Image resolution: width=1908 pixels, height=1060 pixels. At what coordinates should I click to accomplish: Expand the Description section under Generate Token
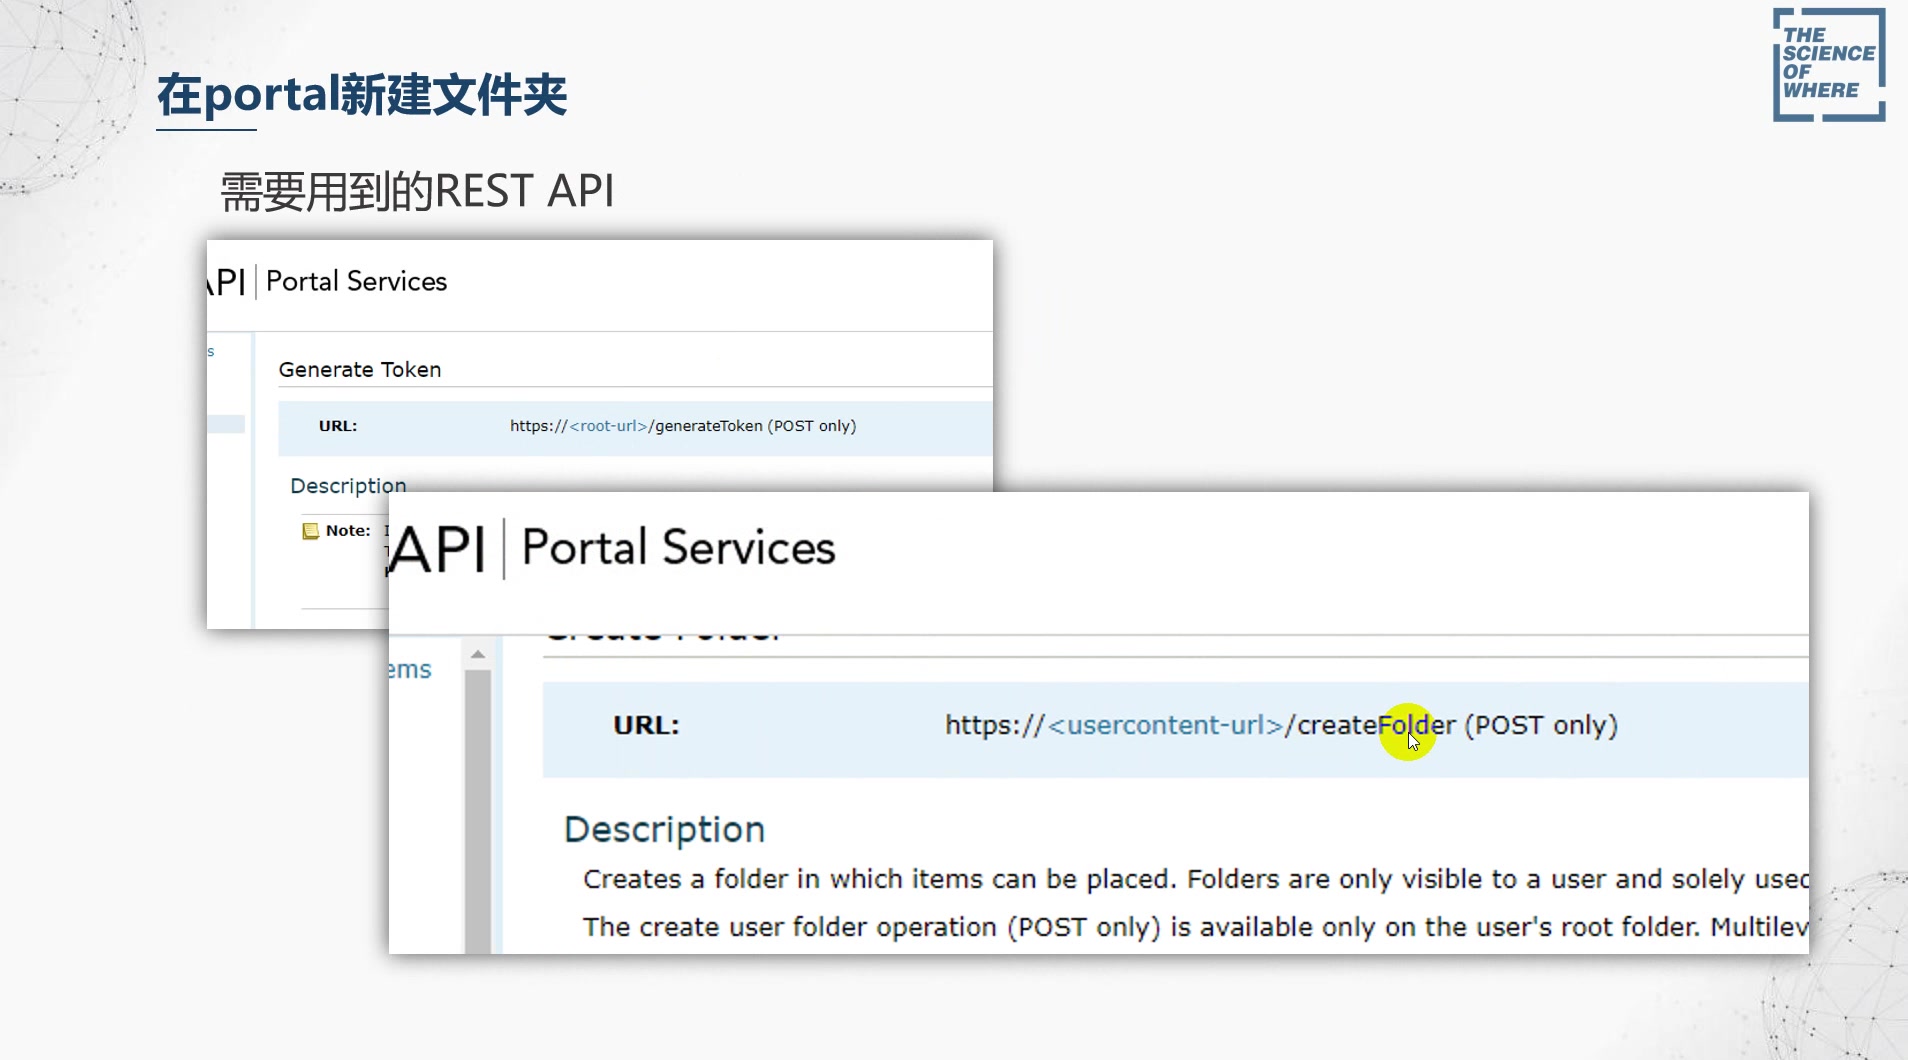[348, 486]
